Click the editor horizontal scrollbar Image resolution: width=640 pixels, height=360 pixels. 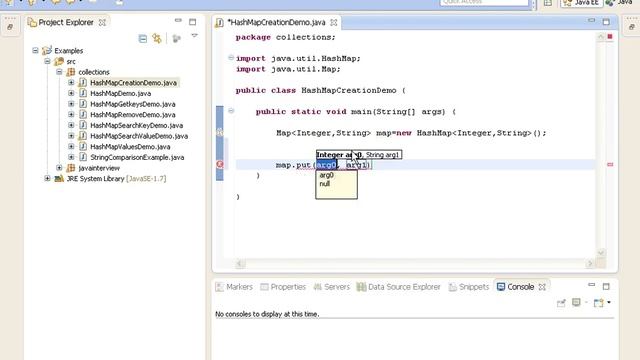pos(415,264)
